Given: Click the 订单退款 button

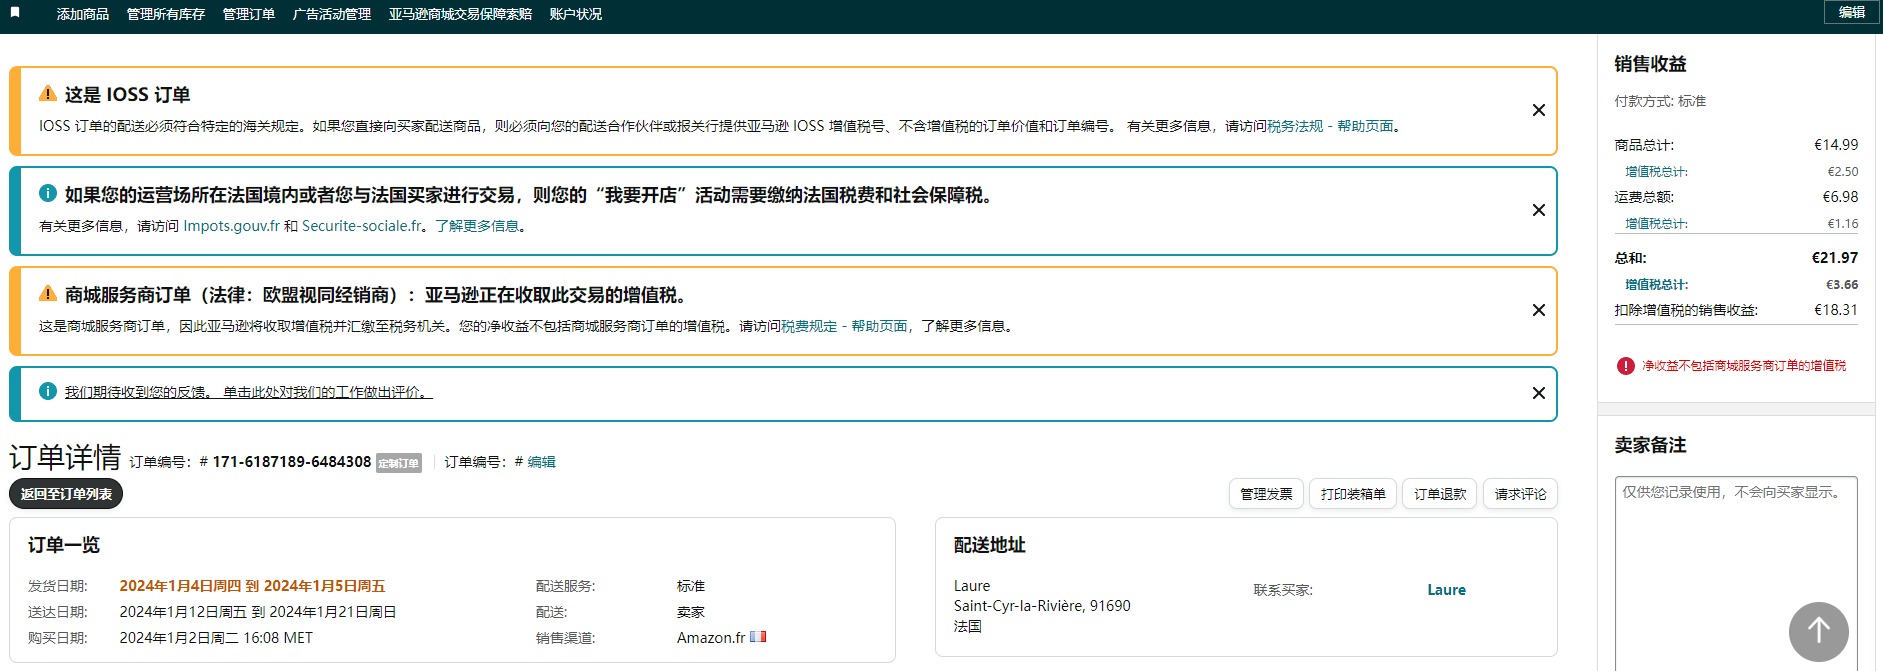Looking at the screenshot, I should coord(1439,494).
